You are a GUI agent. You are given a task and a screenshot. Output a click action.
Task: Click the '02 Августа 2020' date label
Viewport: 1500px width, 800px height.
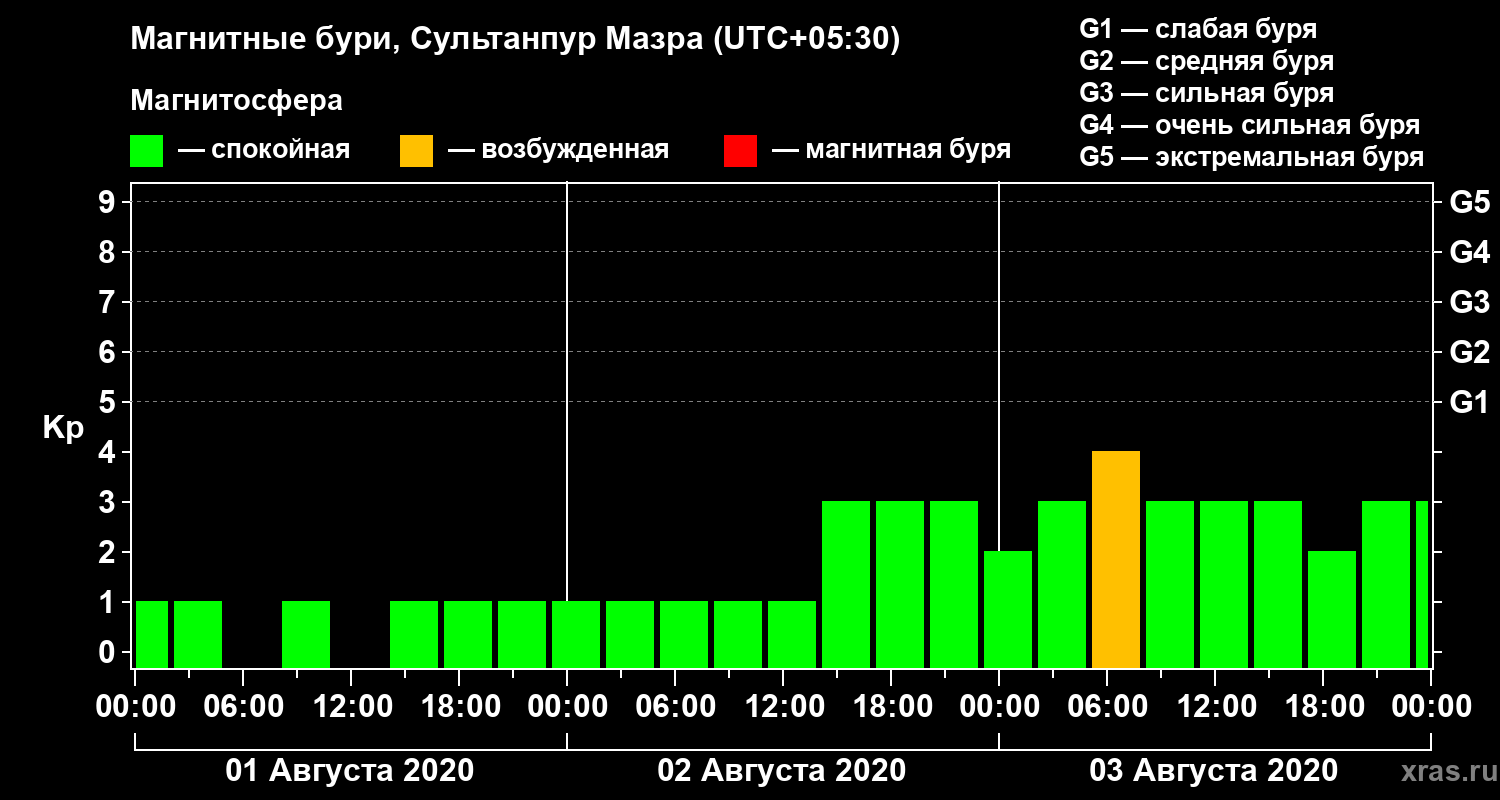click(782, 771)
